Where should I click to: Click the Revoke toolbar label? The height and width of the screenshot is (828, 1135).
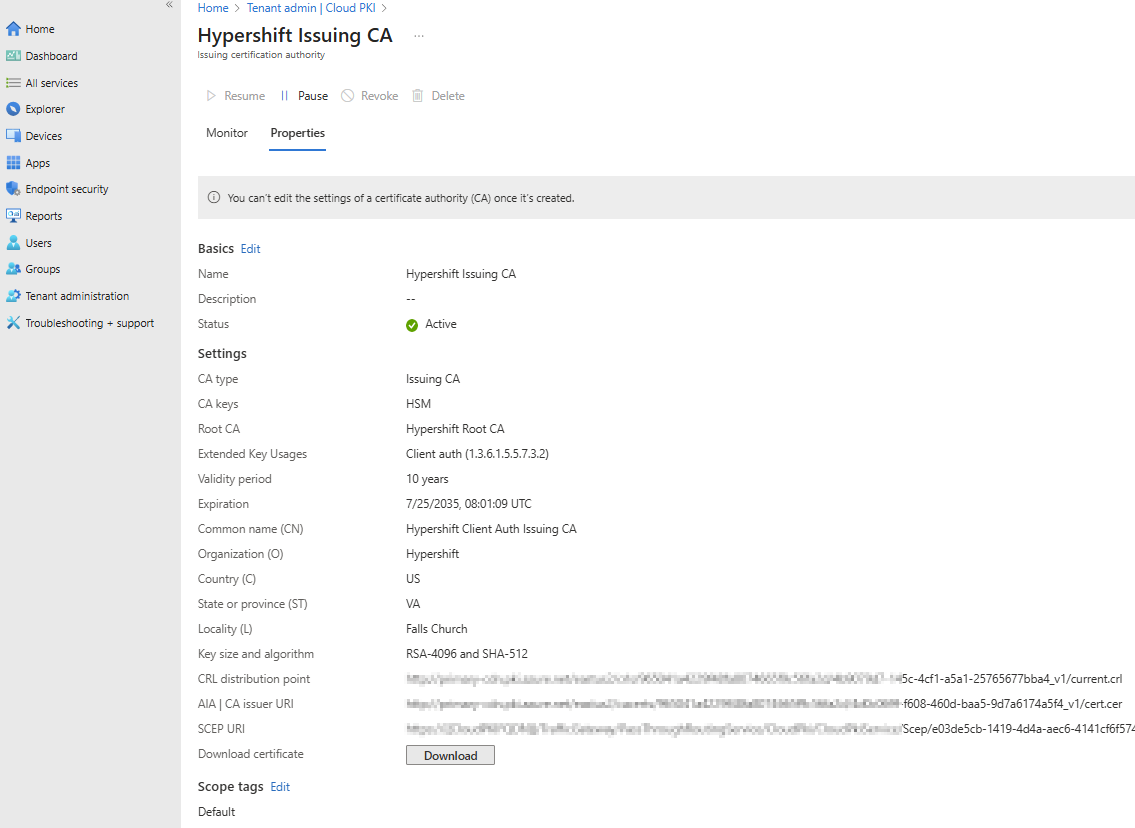[x=379, y=96]
